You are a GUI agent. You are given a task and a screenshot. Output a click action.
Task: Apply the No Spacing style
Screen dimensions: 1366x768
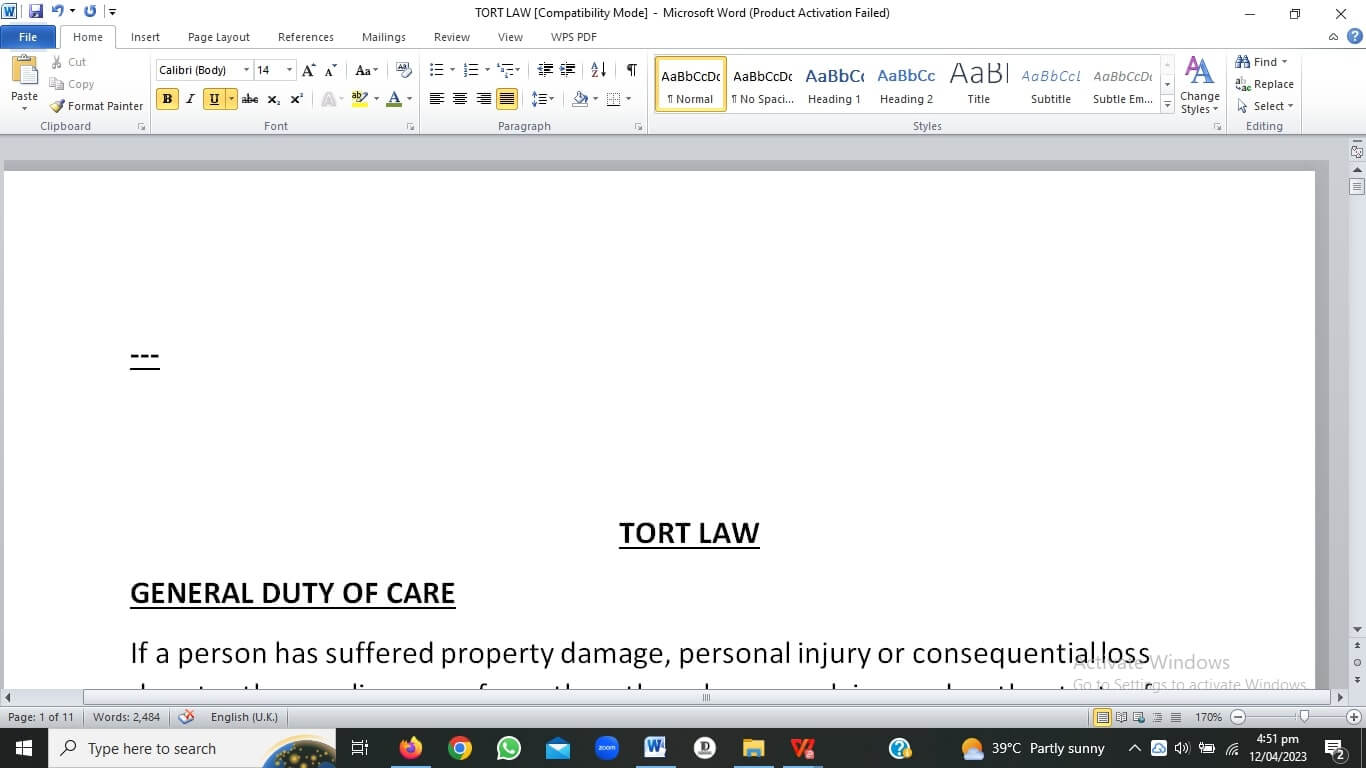point(762,84)
